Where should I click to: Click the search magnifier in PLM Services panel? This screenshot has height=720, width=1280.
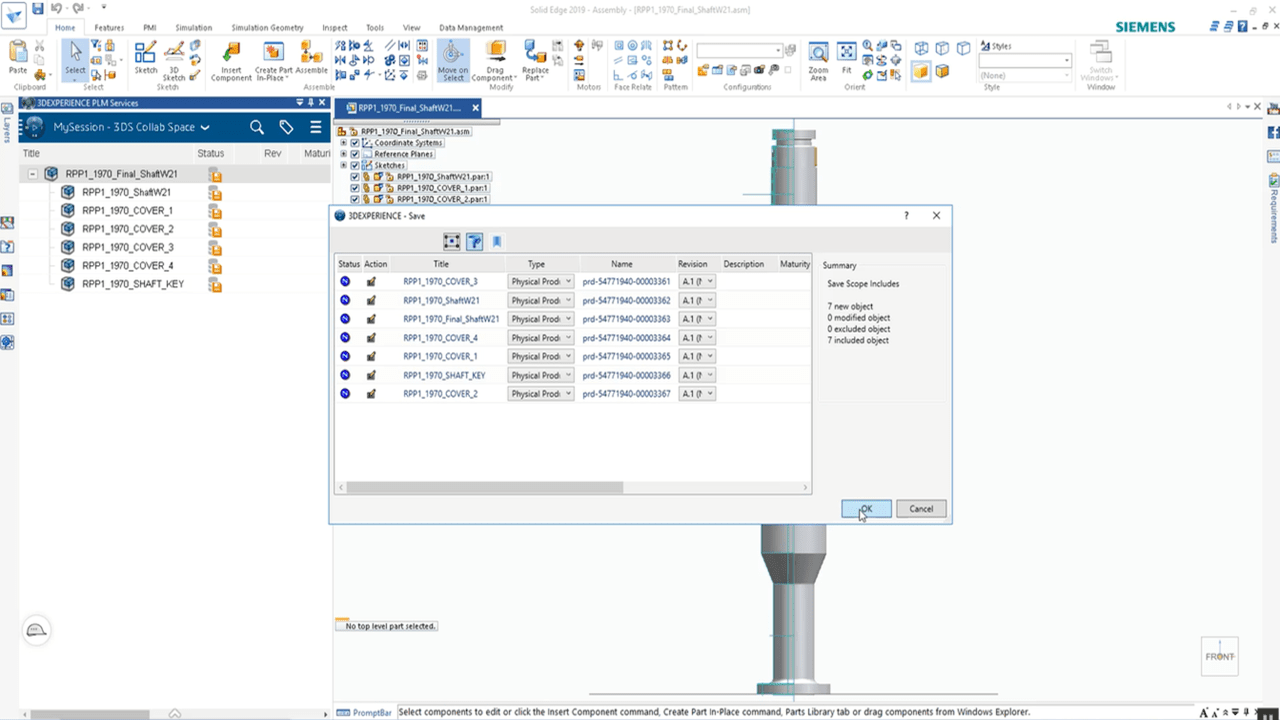point(257,127)
